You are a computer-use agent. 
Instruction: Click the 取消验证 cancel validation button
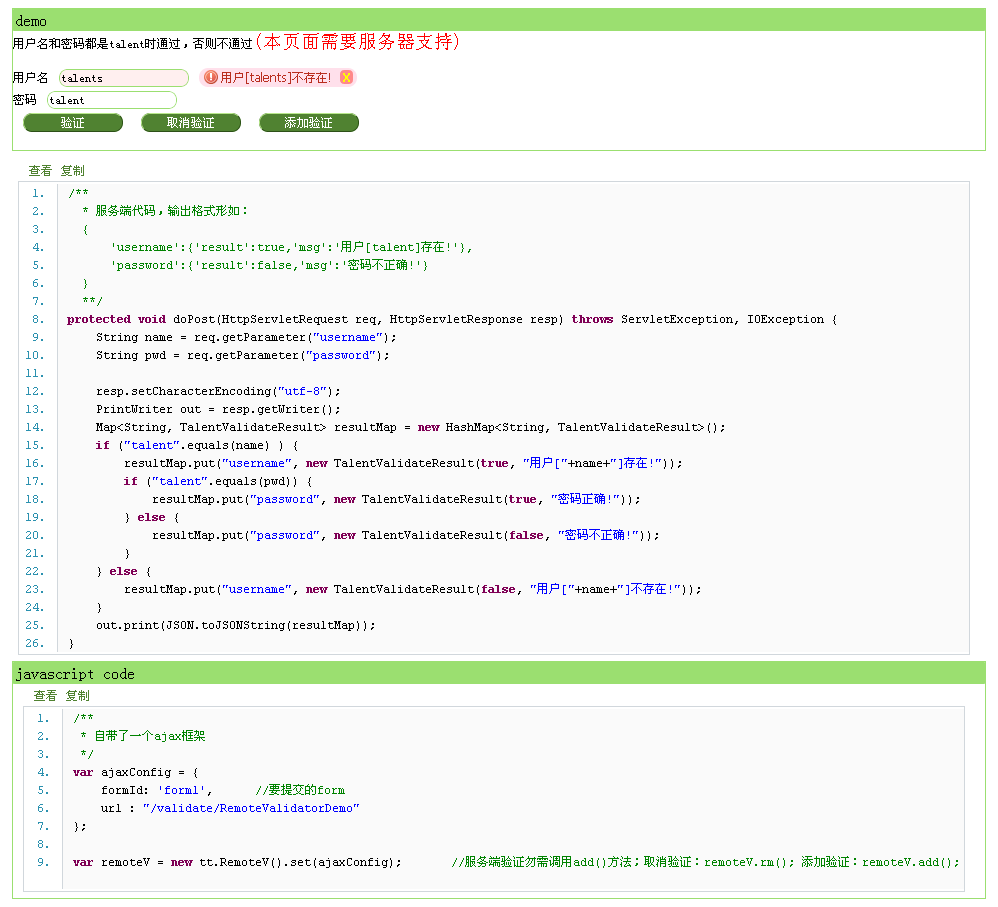[x=190, y=123]
